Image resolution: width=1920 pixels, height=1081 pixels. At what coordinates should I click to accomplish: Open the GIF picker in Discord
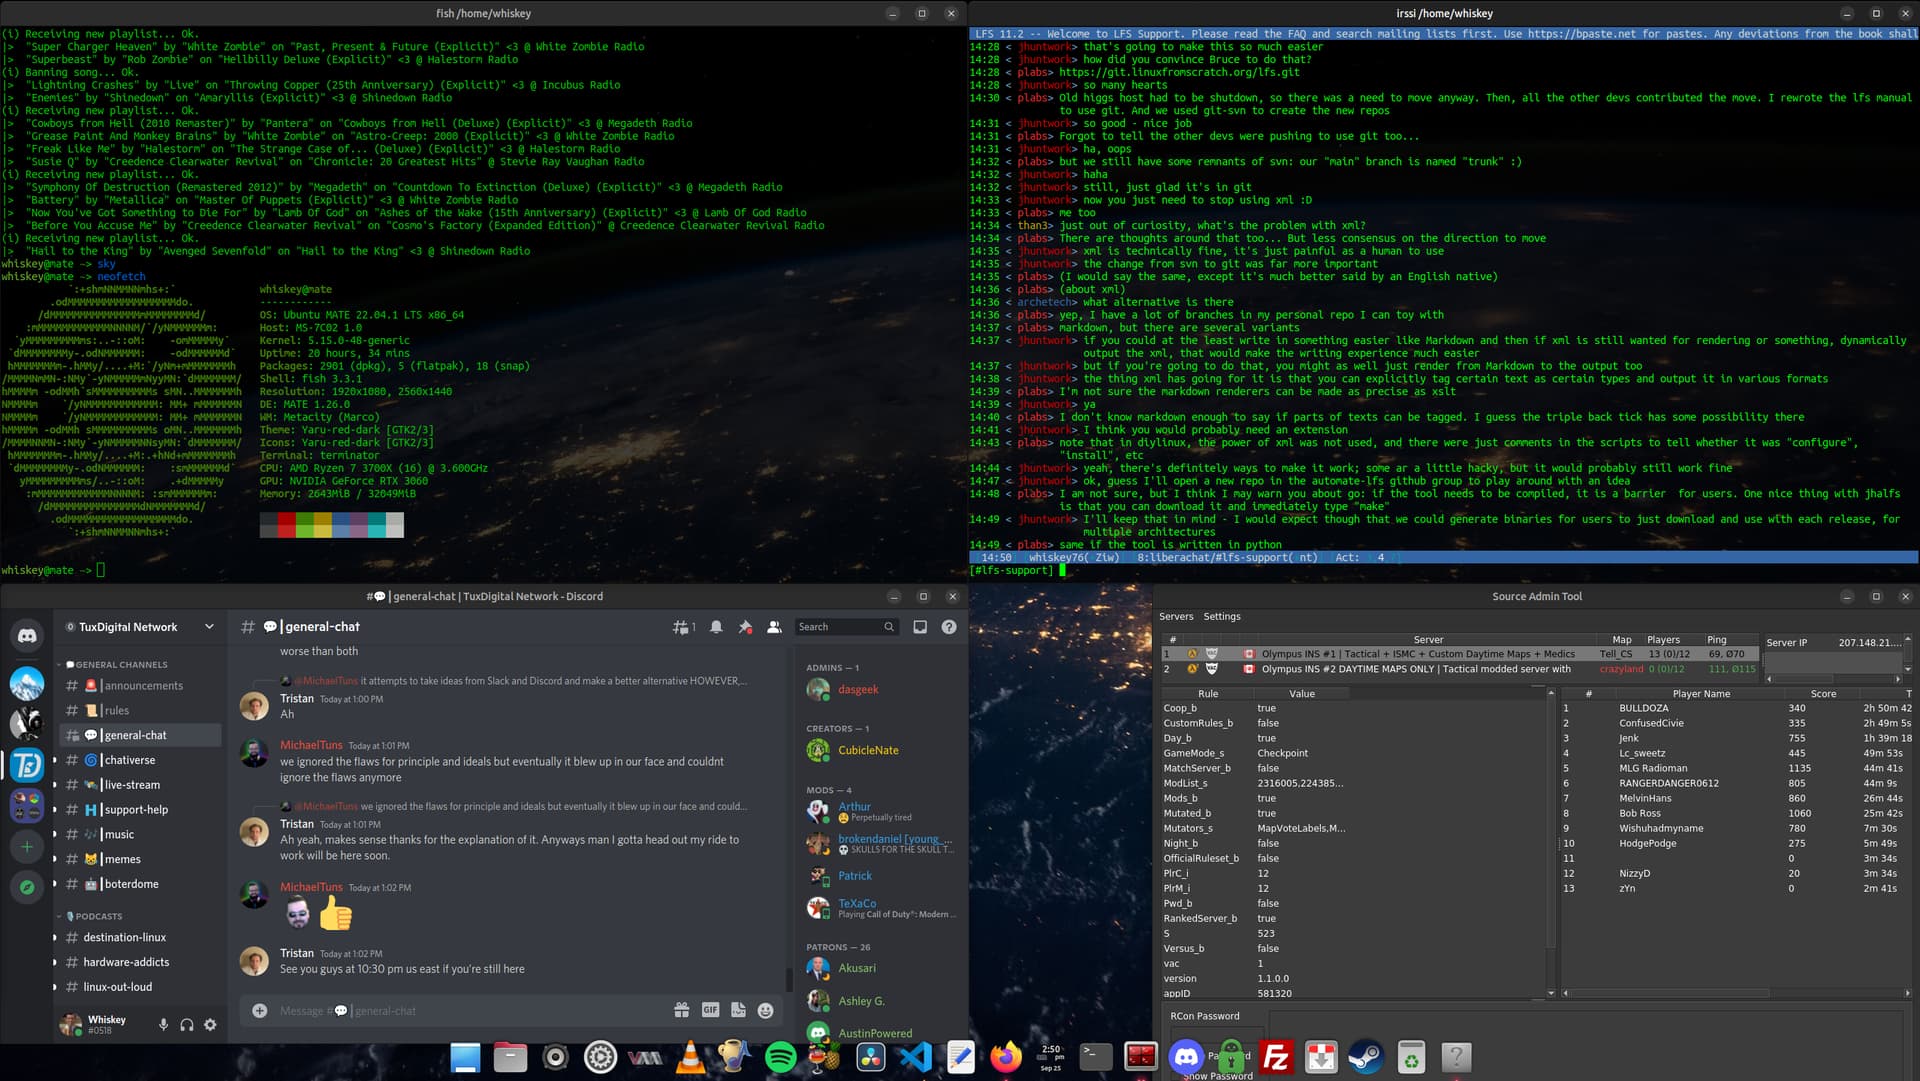pos(710,1010)
